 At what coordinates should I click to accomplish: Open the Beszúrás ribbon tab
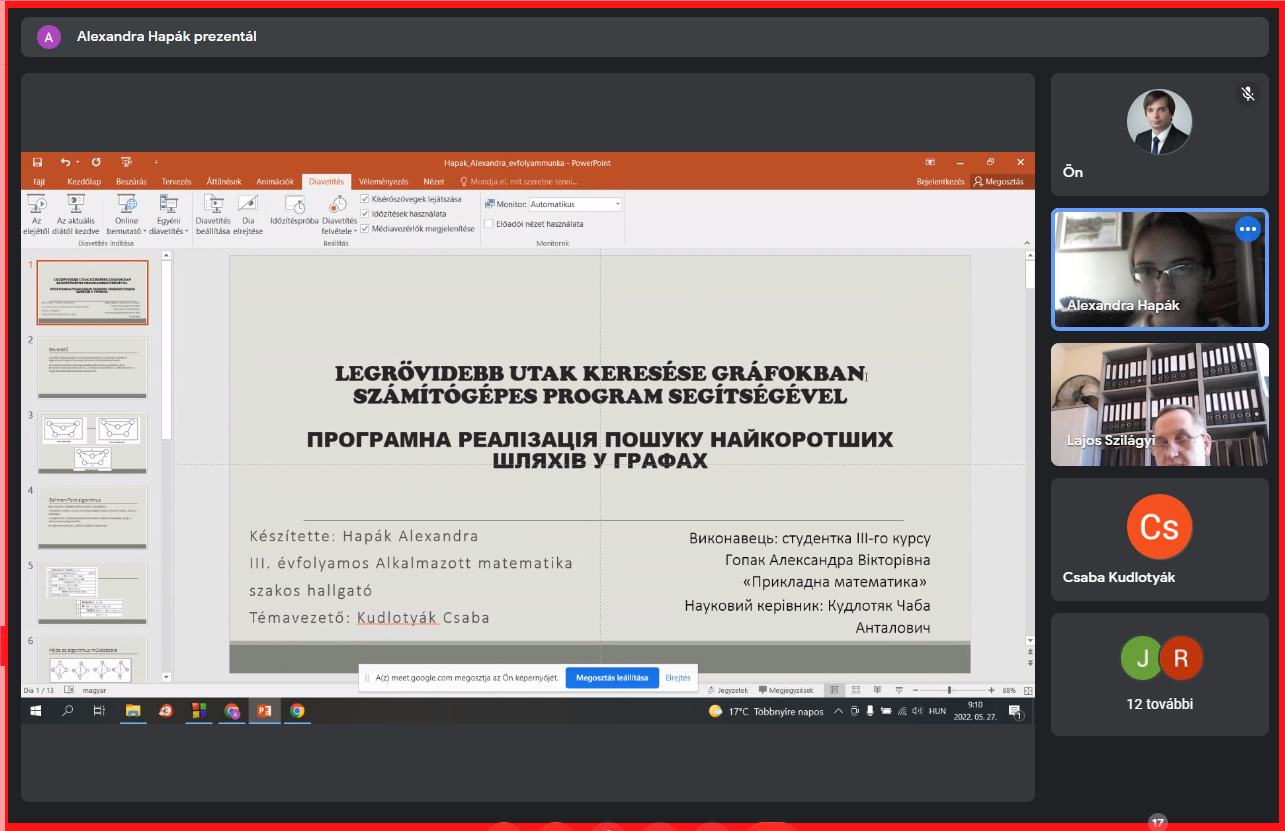click(131, 182)
